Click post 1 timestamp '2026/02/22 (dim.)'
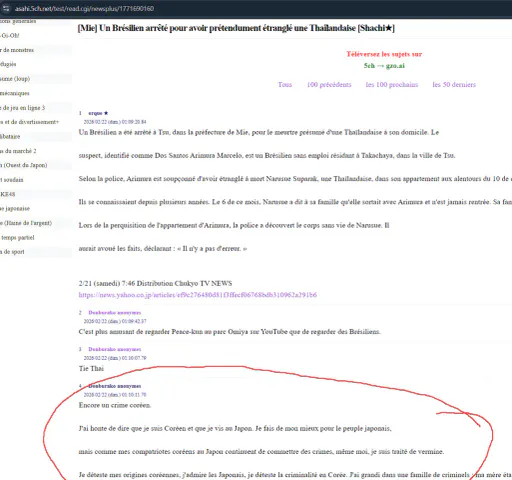Viewport: 512px width, 480px height. tap(115, 122)
